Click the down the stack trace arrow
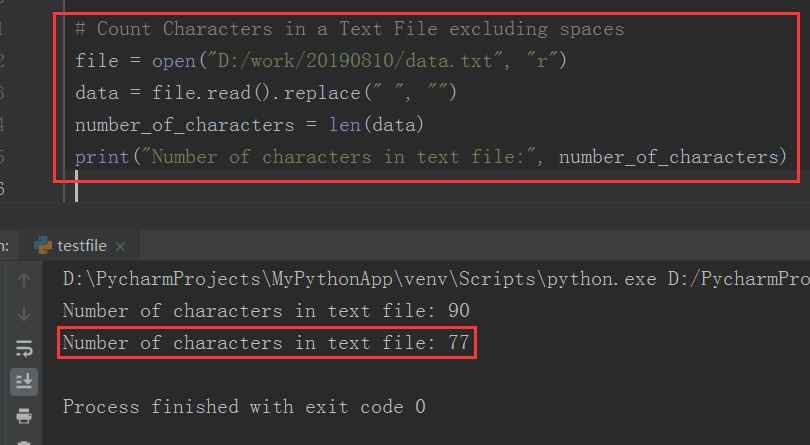This screenshot has width=810, height=445. tap(24, 314)
